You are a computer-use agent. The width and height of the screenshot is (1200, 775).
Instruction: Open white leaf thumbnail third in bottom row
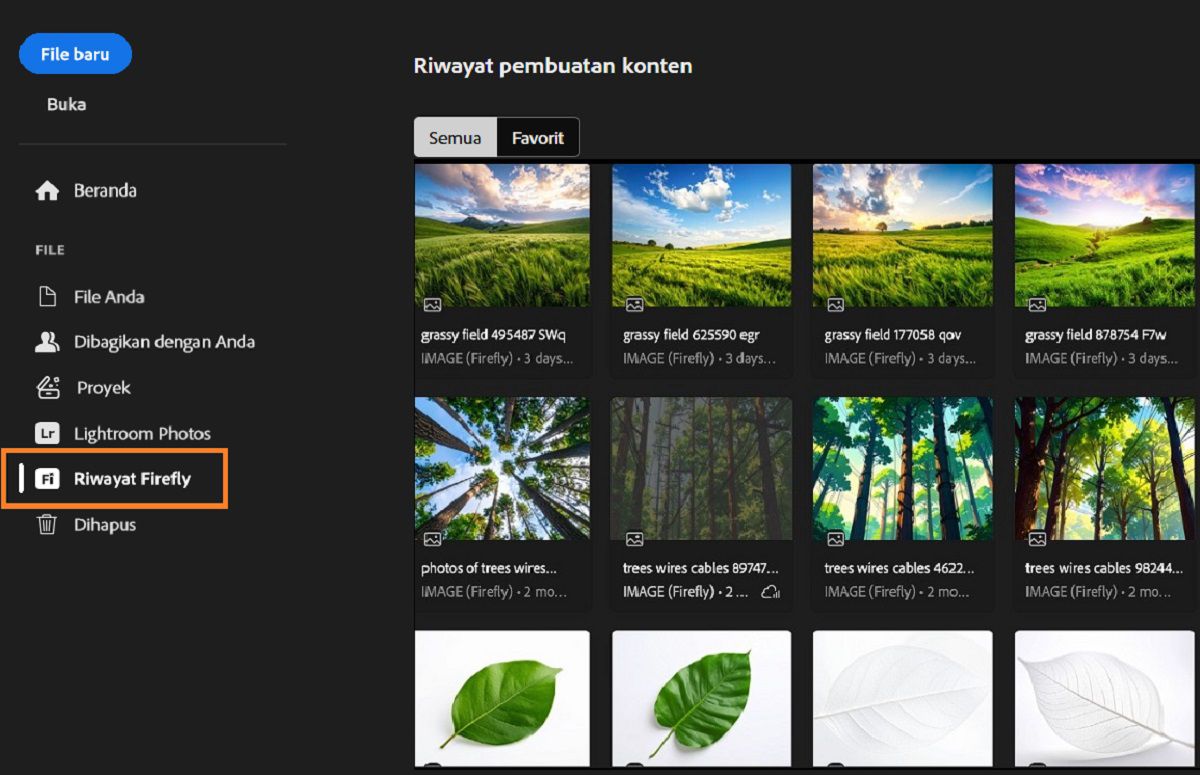coord(903,699)
